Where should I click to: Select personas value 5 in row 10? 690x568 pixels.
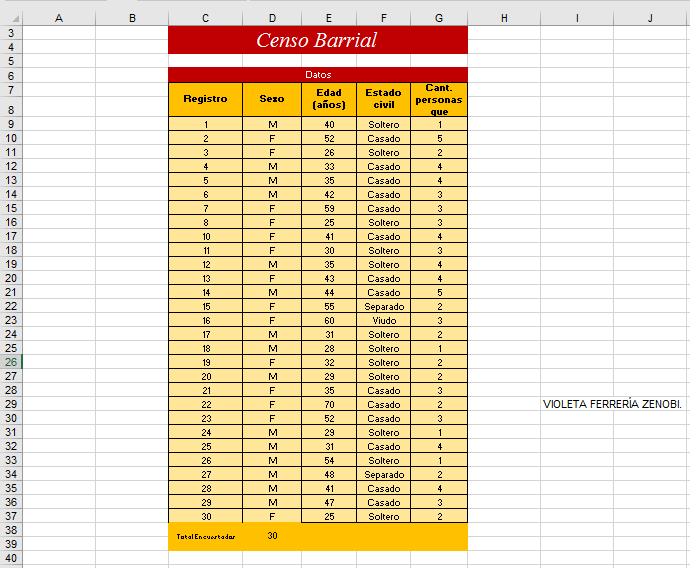[x=439, y=139]
